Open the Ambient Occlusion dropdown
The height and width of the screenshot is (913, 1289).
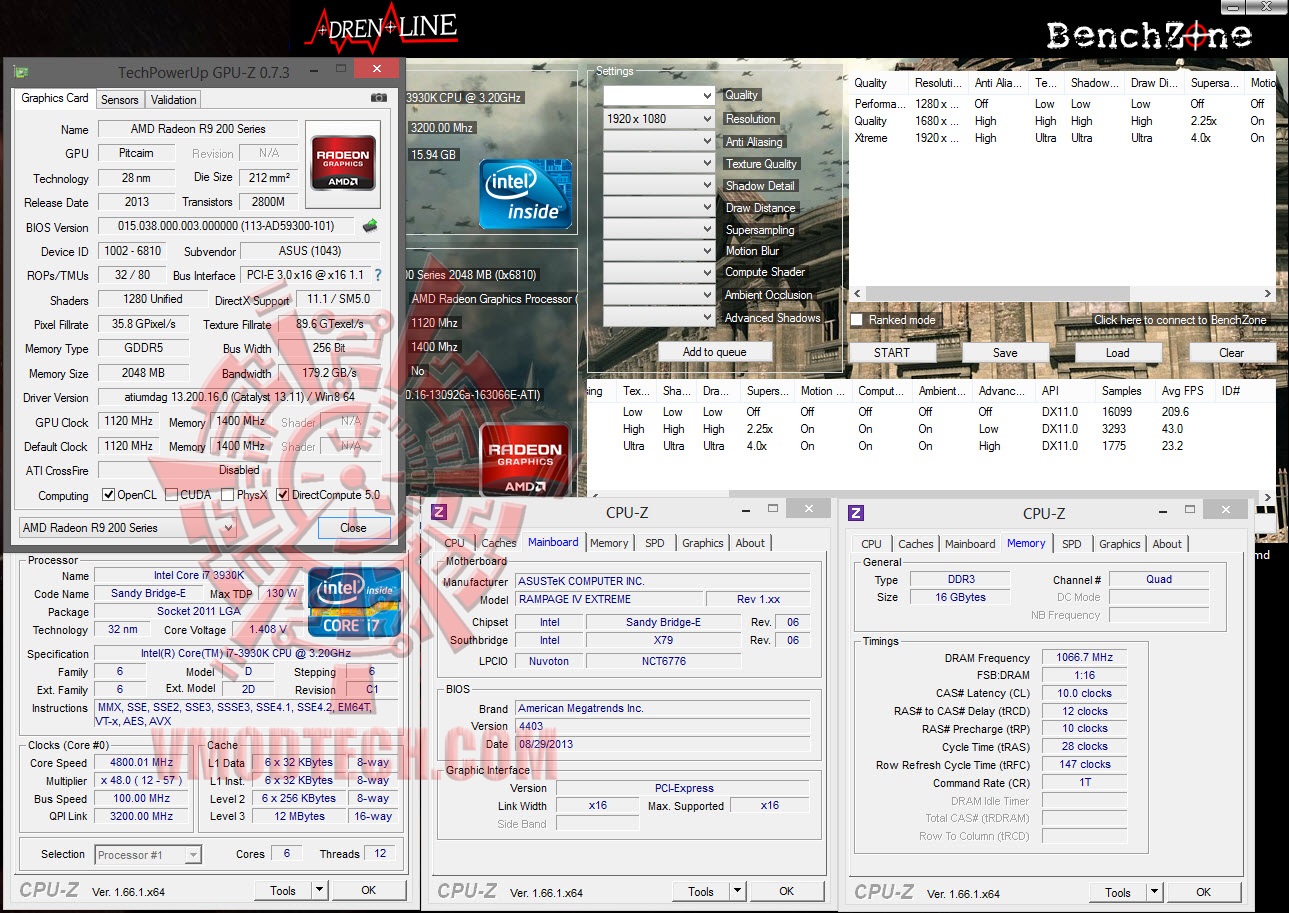(x=659, y=295)
